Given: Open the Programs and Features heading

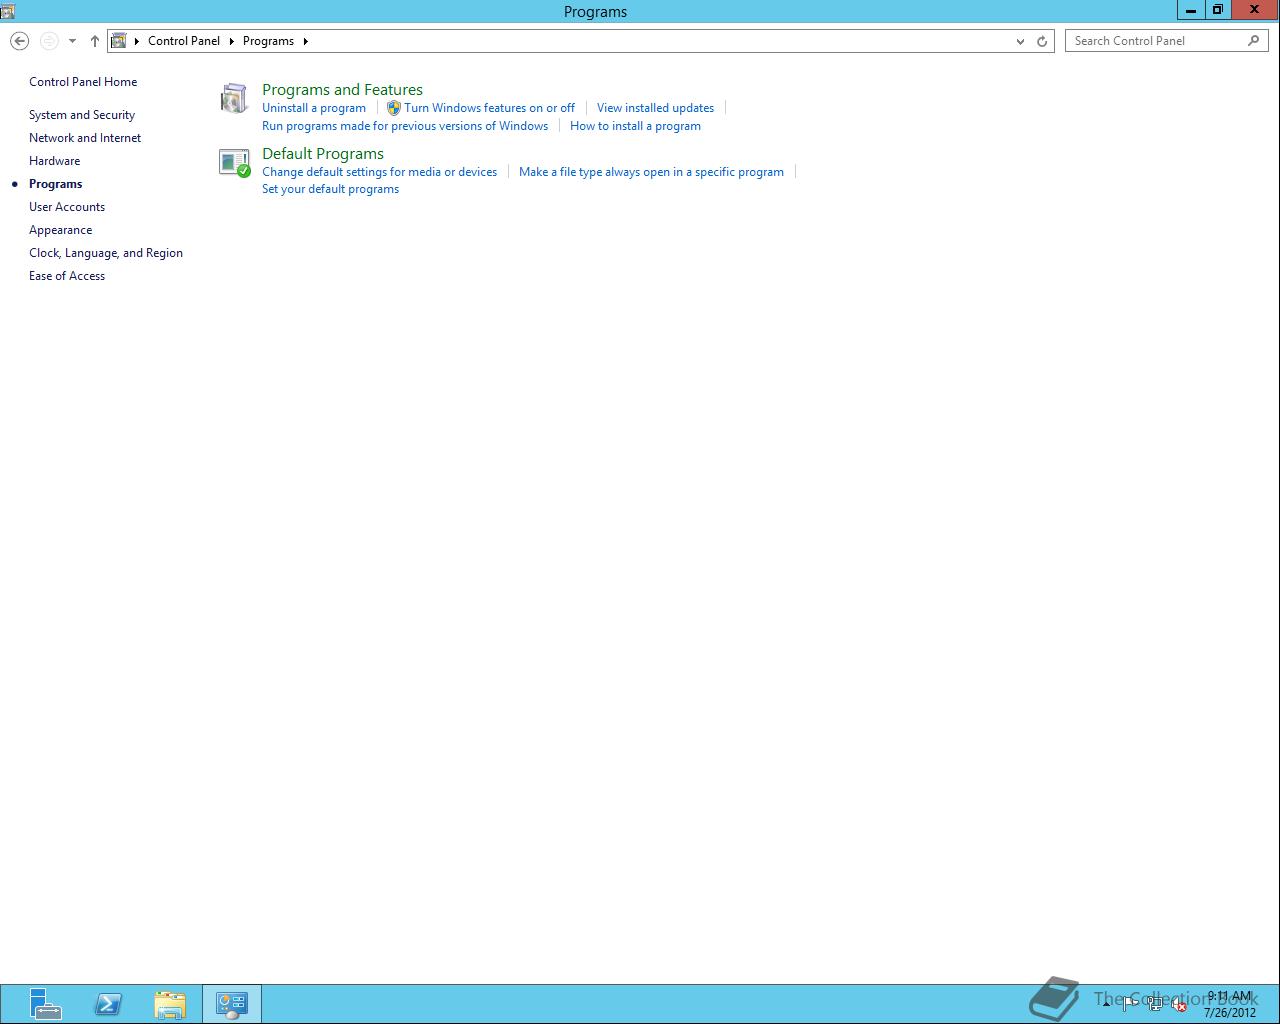Looking at the screenshot, I should tap(342, 90).
